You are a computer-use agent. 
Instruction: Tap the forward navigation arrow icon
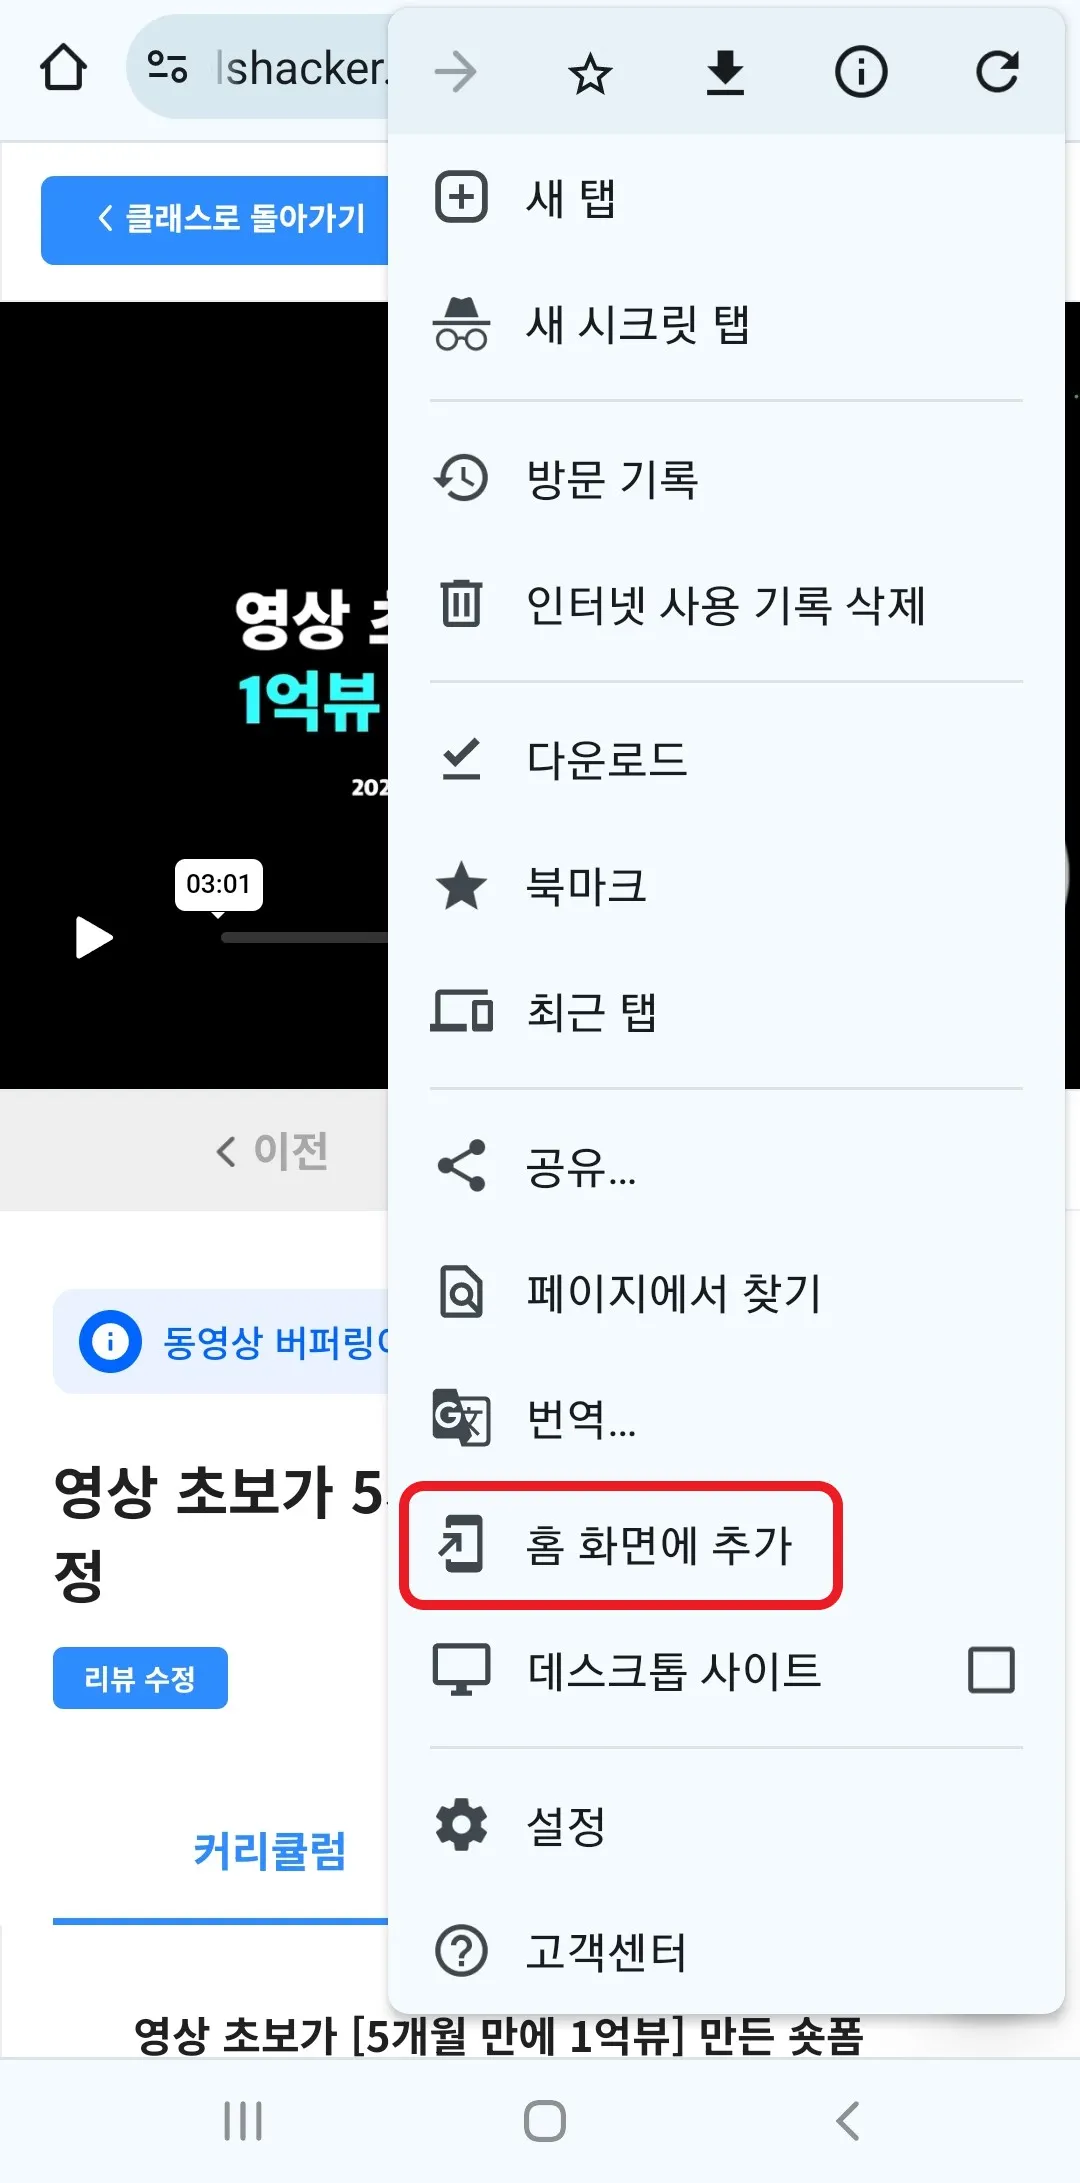click(456, 72)
